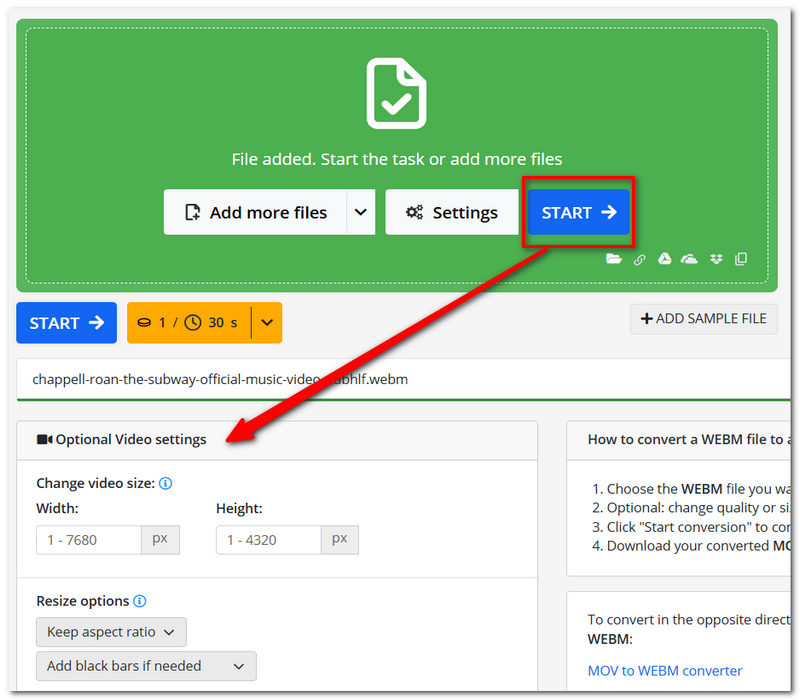Open the local folder file browser icon
This screenshot has width=800, height=700.
[614, 259]
